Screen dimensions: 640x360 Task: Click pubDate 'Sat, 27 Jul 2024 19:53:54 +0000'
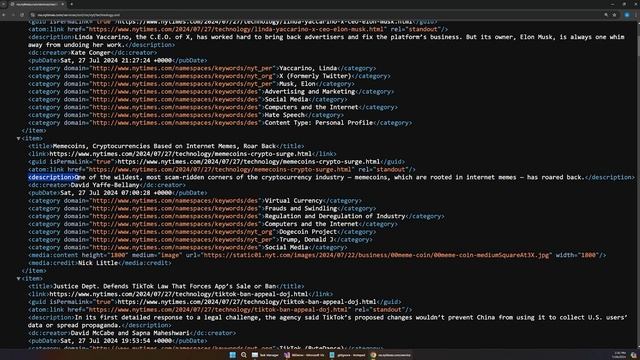click(x=116, y=340)
